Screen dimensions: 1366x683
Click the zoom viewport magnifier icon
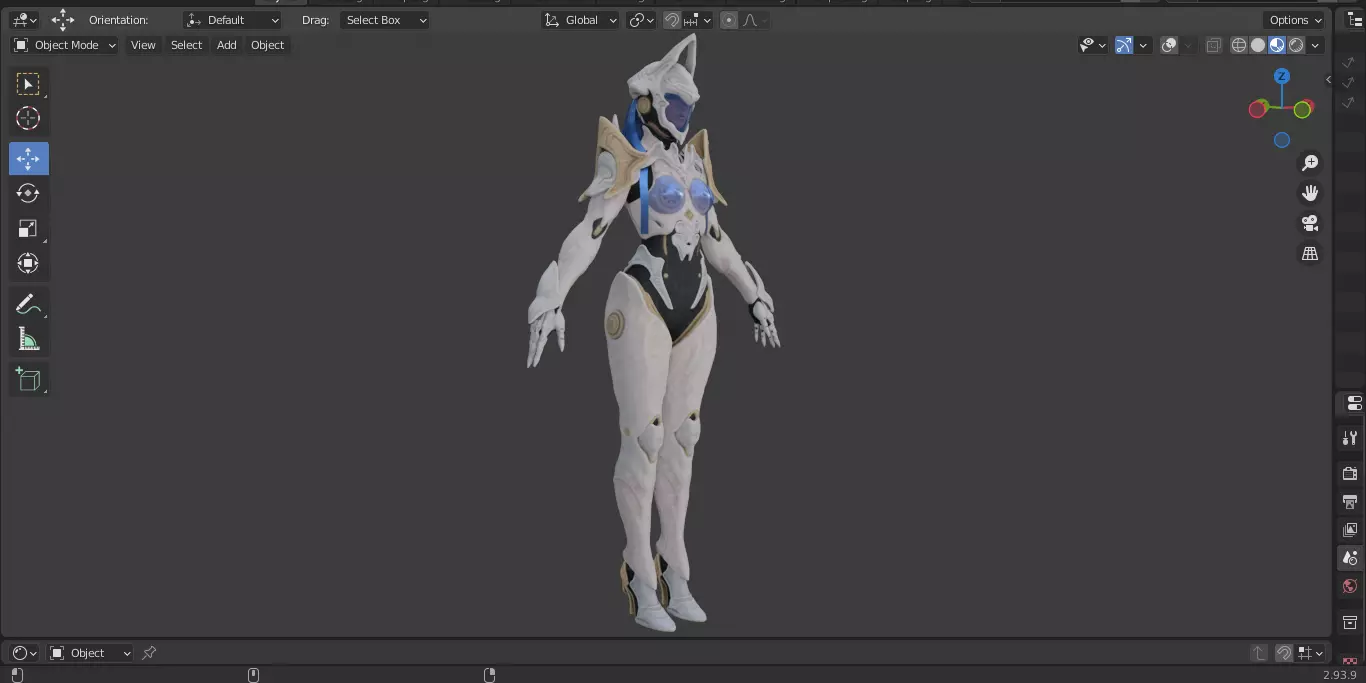[x=1310, y=163]
